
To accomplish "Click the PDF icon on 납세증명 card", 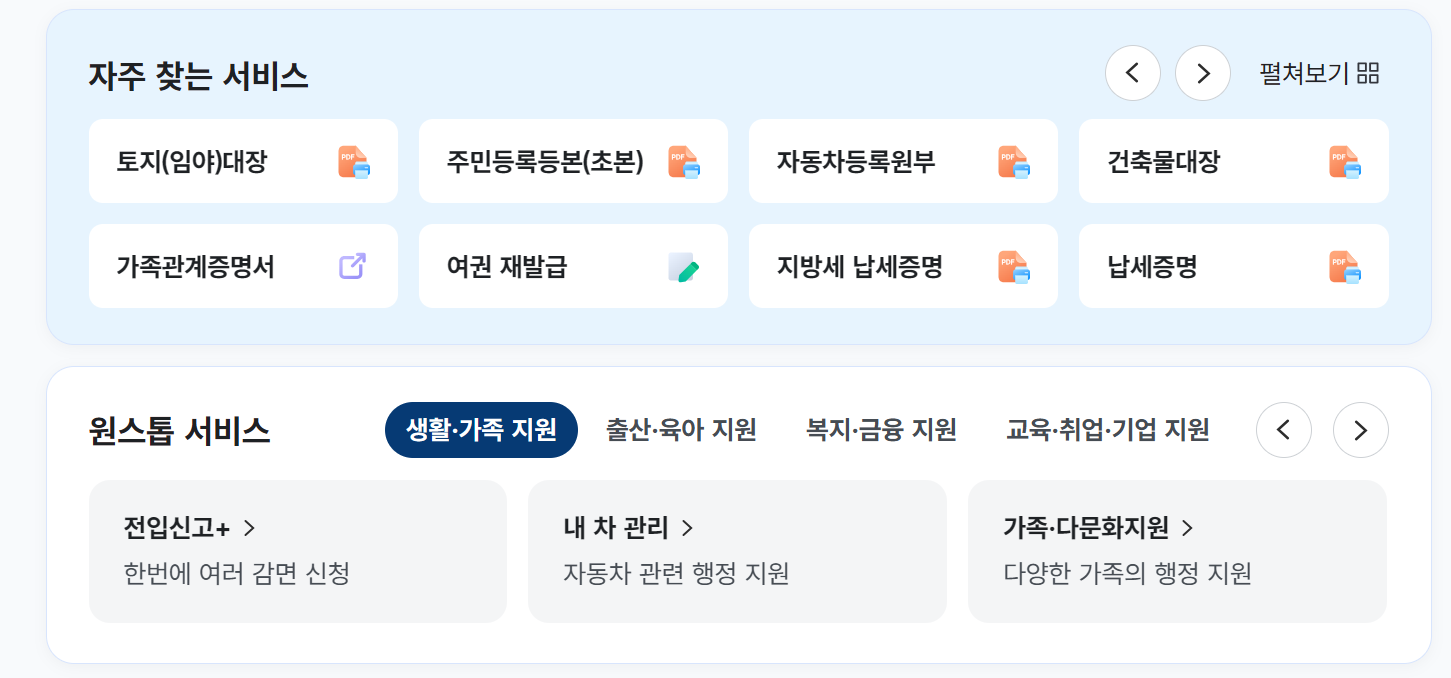I will click(1345, 266).
